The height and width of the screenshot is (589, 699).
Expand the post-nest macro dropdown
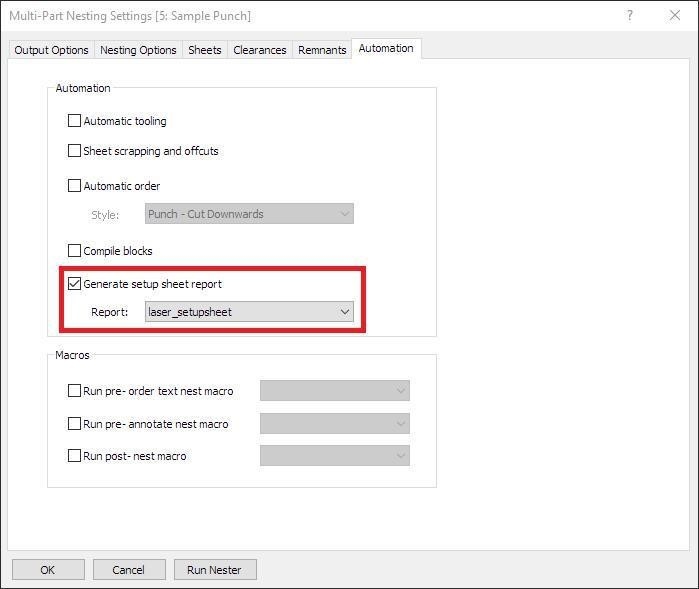(334, 456)
